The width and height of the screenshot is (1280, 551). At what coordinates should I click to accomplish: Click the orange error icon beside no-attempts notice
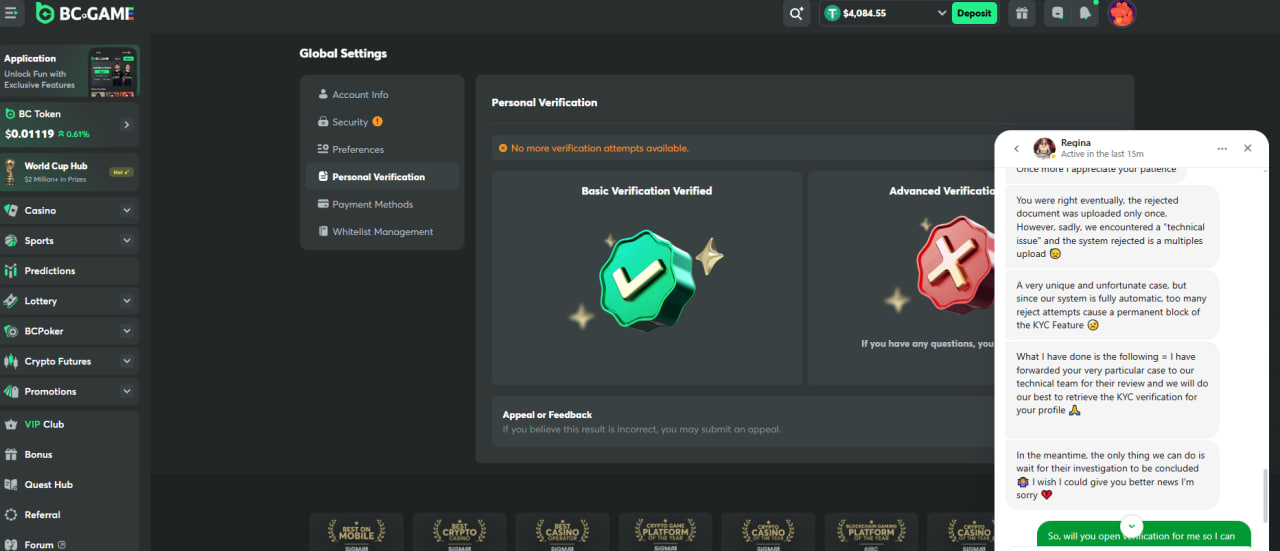(503, 148)
